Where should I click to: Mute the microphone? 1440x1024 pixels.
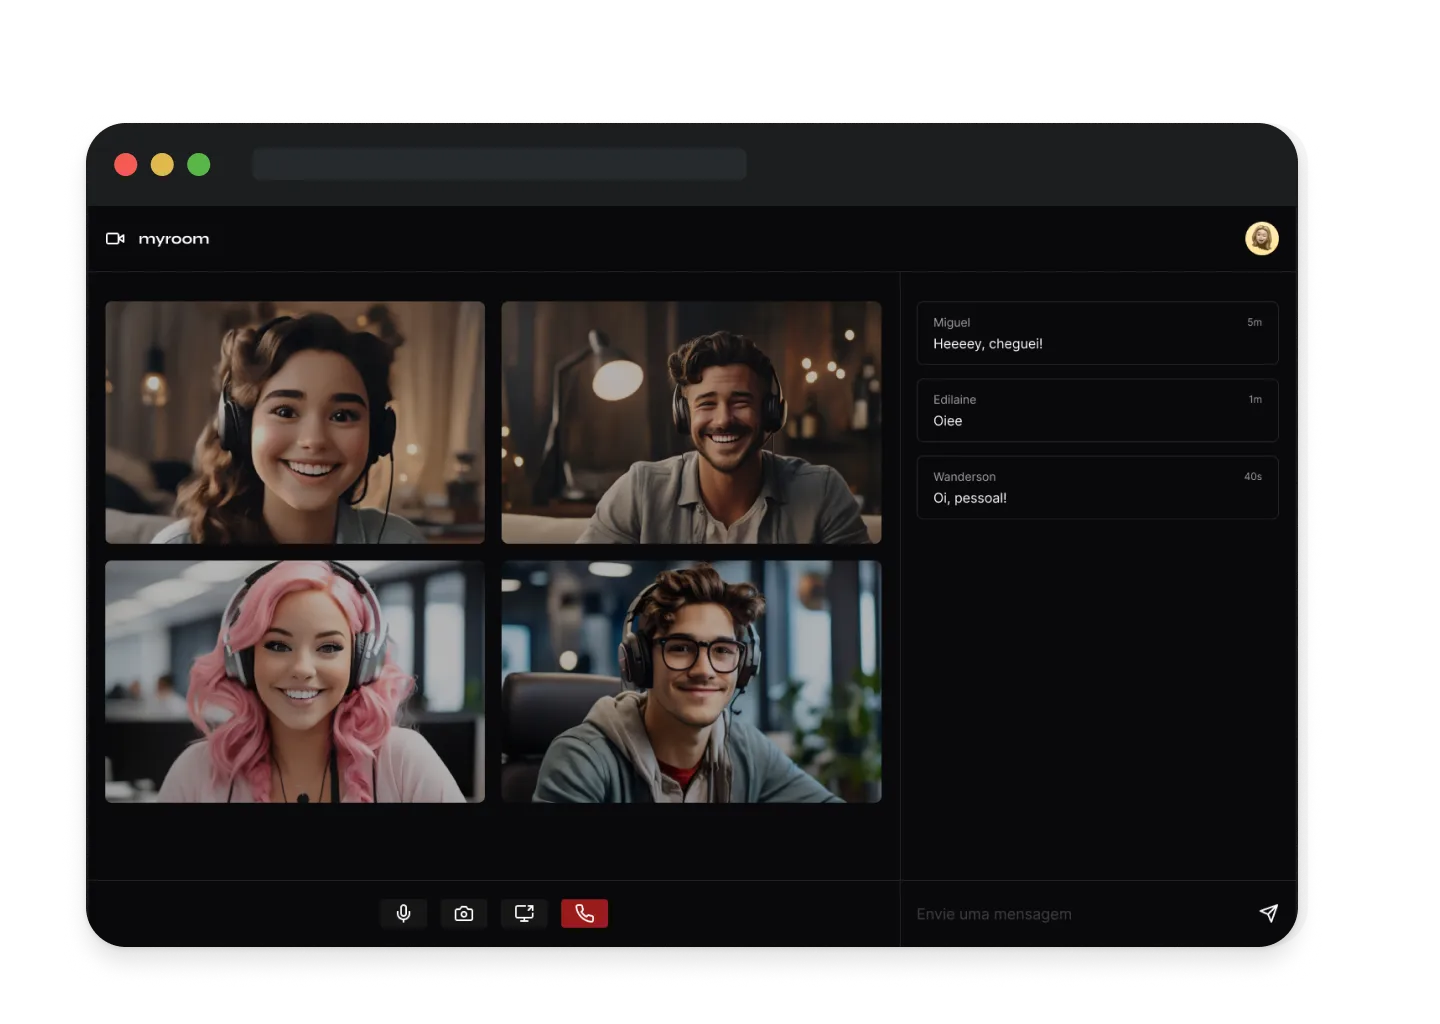click(403, 913)
